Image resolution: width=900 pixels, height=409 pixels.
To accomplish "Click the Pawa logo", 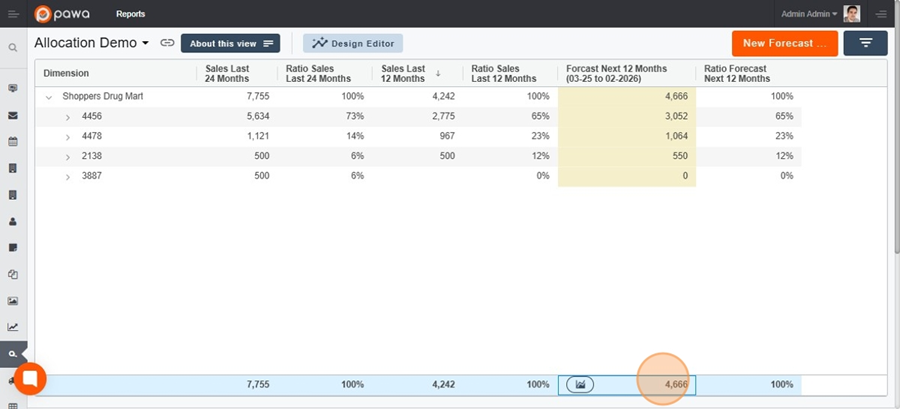I will point(62,14).
